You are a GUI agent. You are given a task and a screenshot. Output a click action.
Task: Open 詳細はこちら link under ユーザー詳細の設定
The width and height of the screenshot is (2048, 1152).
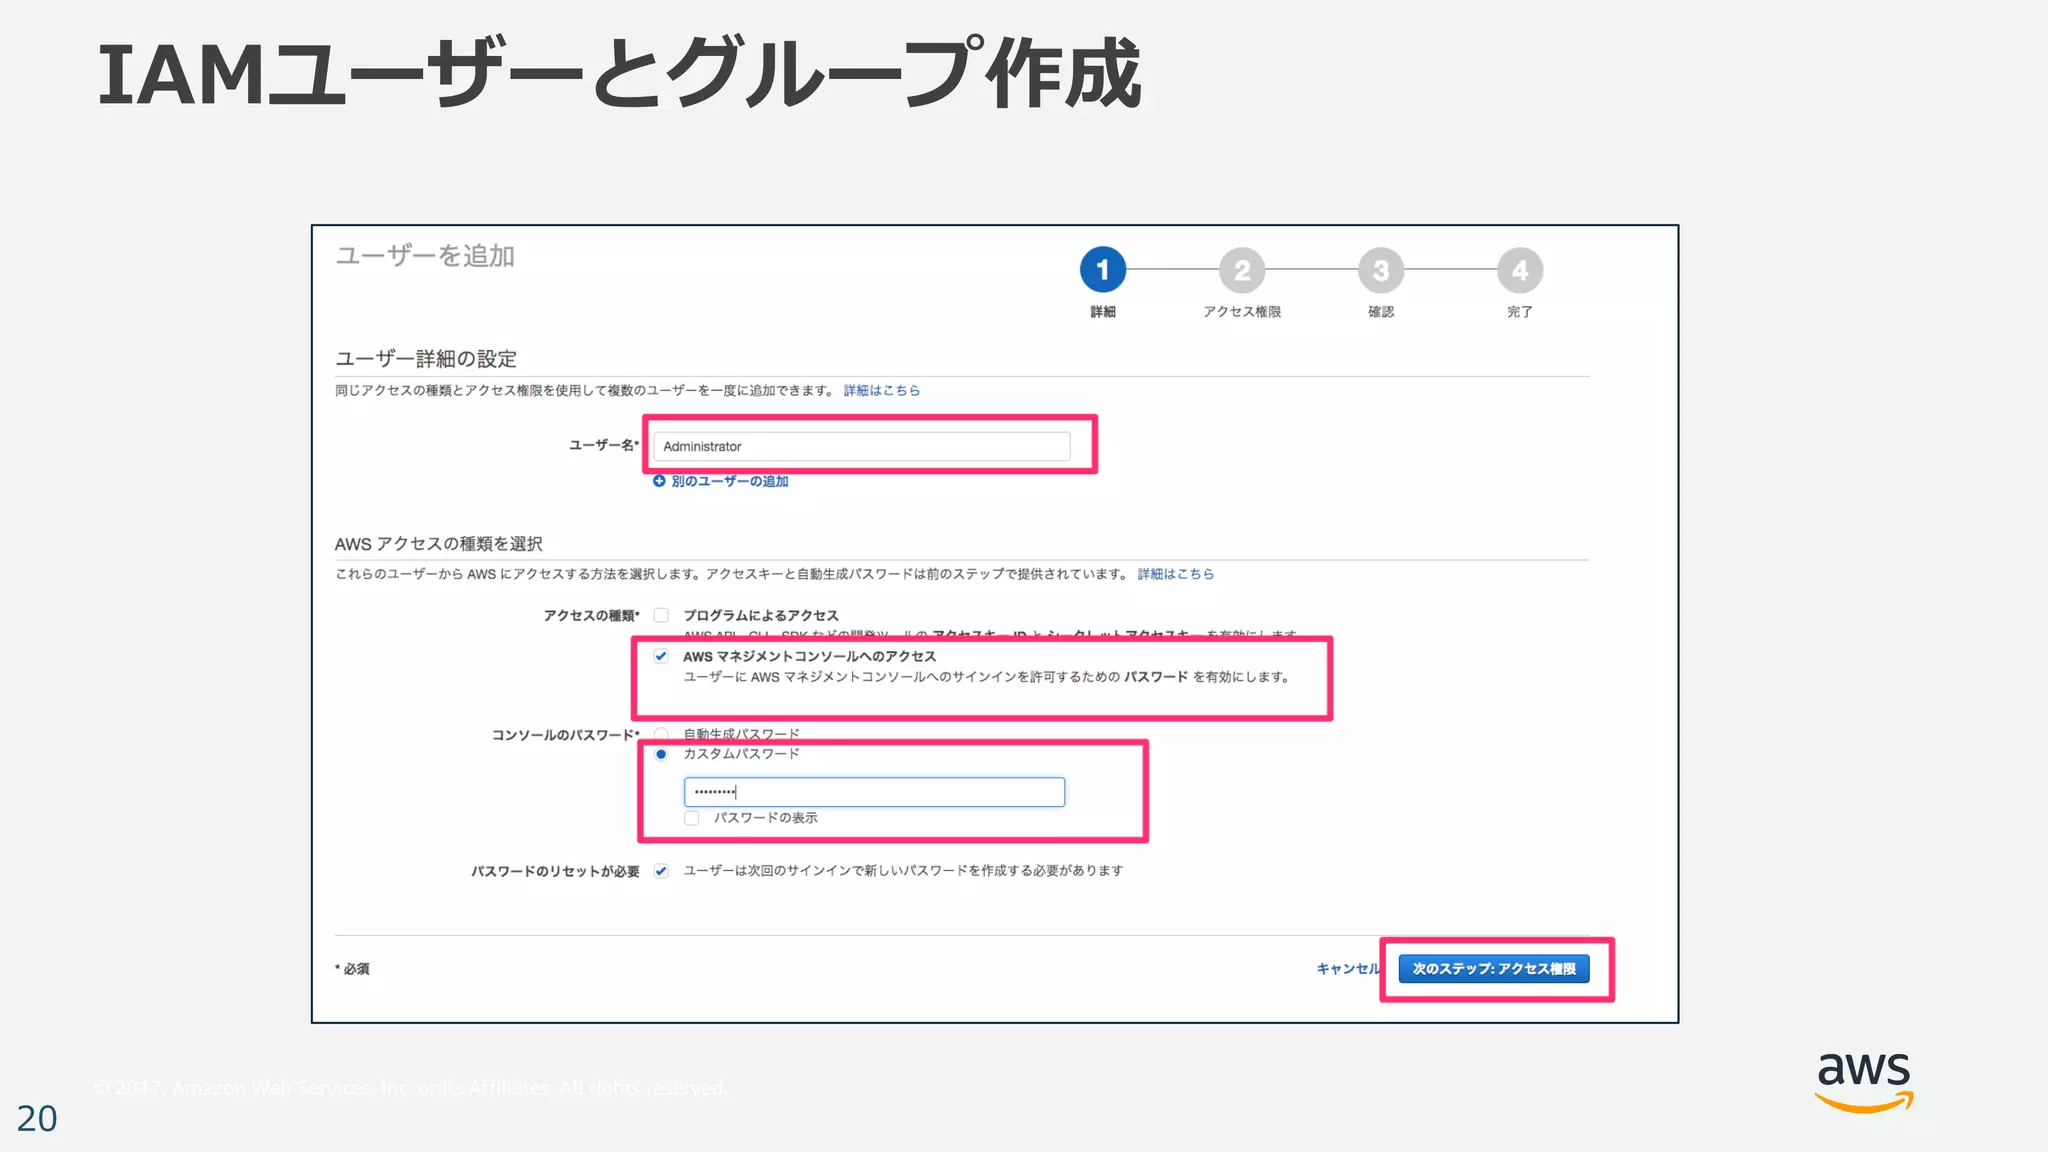[x=881, y=390]
